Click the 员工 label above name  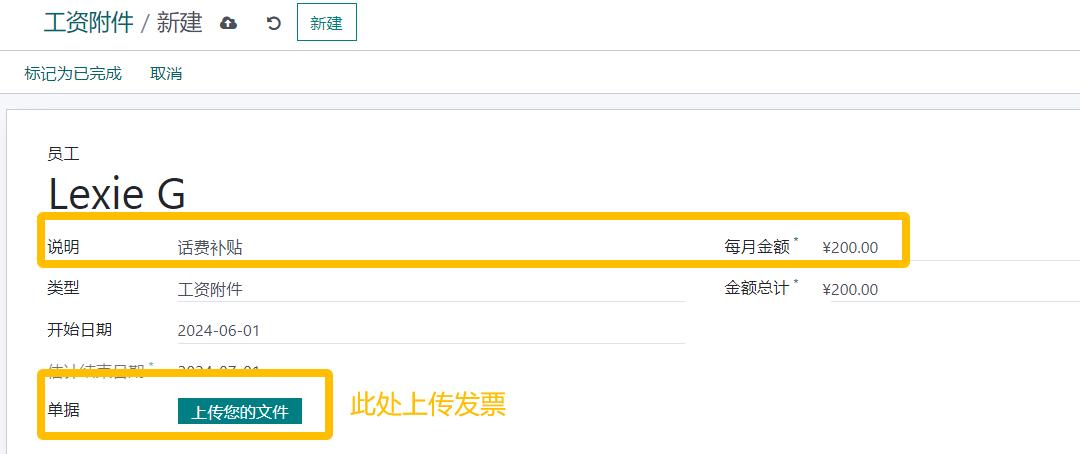click(63, 154)
